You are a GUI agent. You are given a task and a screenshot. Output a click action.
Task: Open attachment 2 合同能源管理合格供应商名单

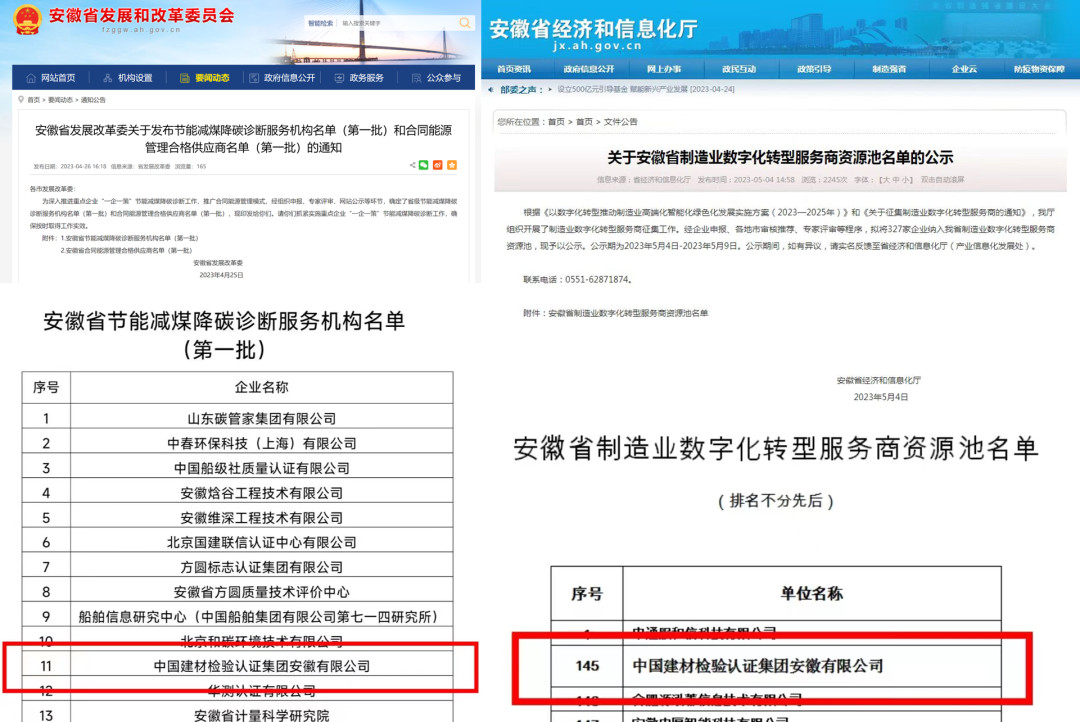(126, 250)
